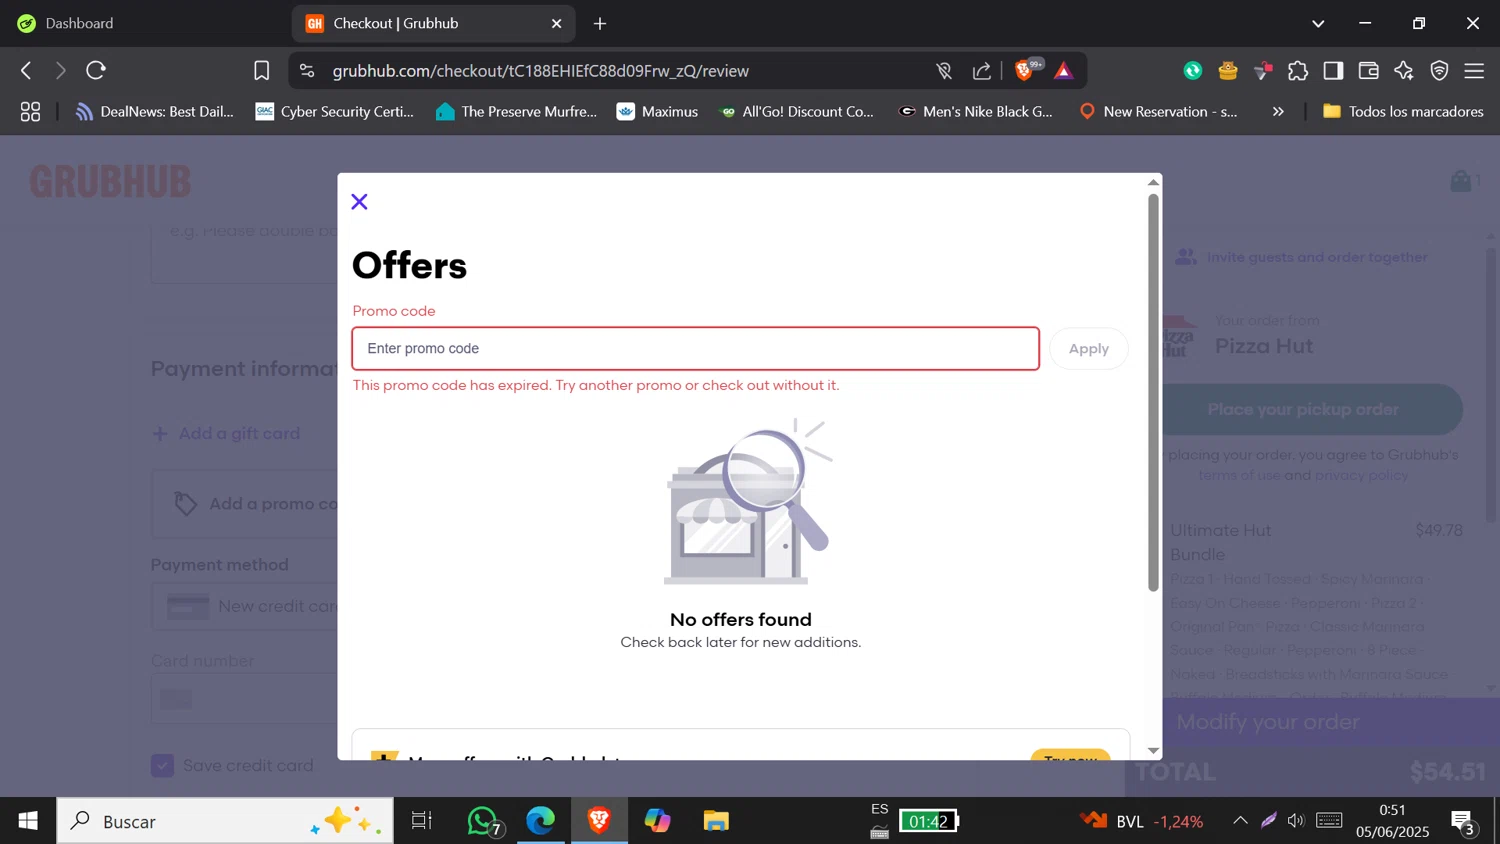Open Copilot from taskbar
1500x844 pixels.
658,821
